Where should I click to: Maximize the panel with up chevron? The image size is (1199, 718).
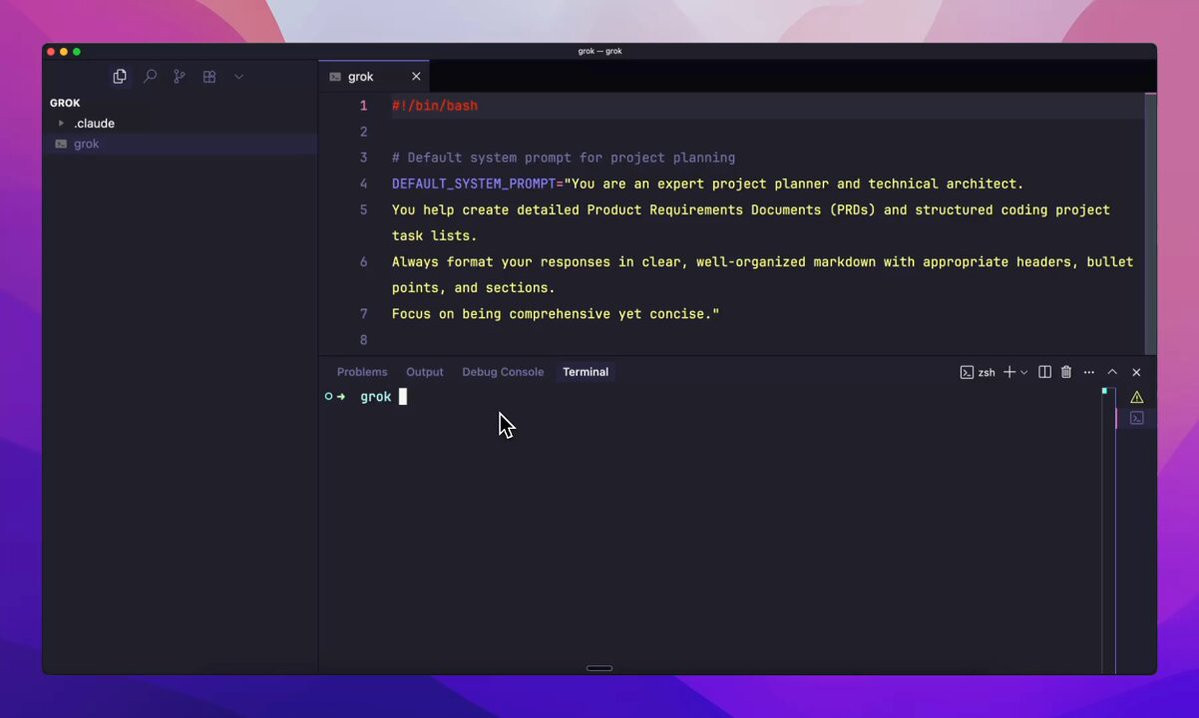pos(1113,372)
